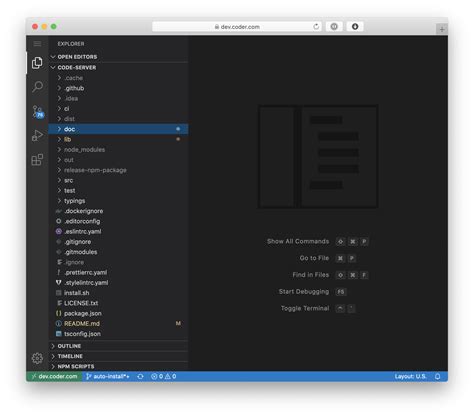Image resolution: width=474 pixels, height=416 pixels.
Task: Open the hamburger application menu
Action: 37,44
